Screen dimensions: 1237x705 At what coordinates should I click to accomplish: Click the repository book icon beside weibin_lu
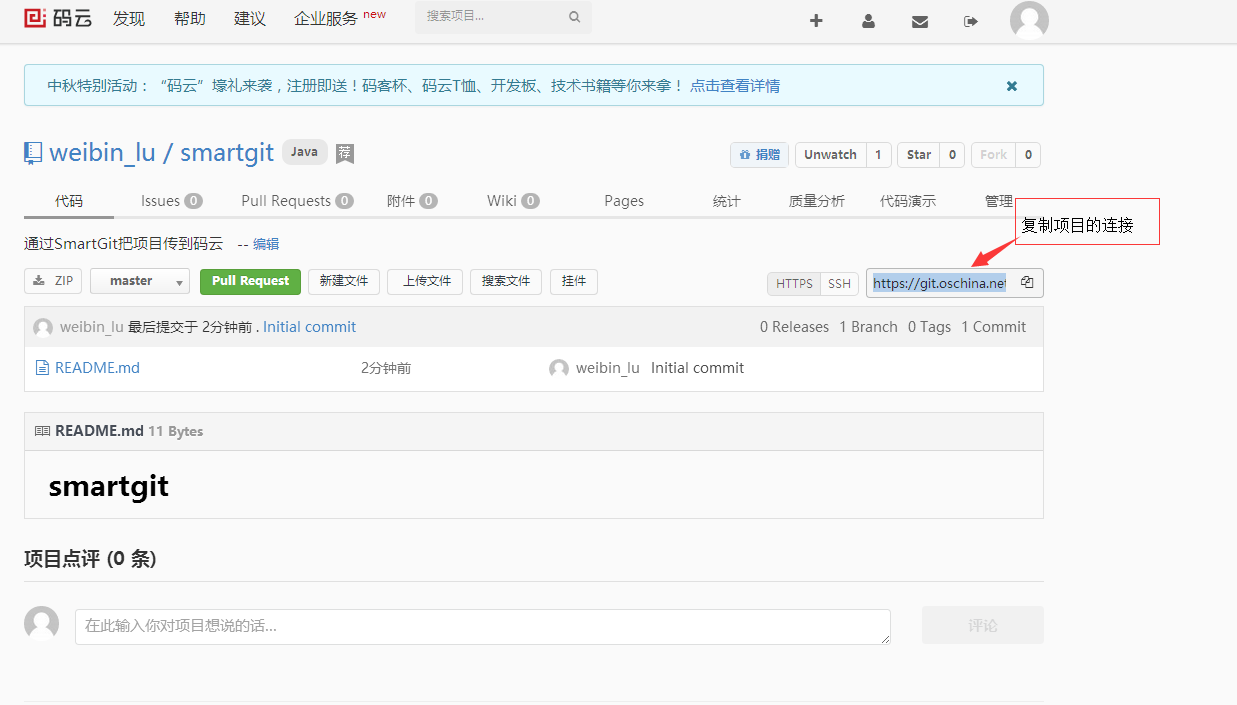pos(33,153)
